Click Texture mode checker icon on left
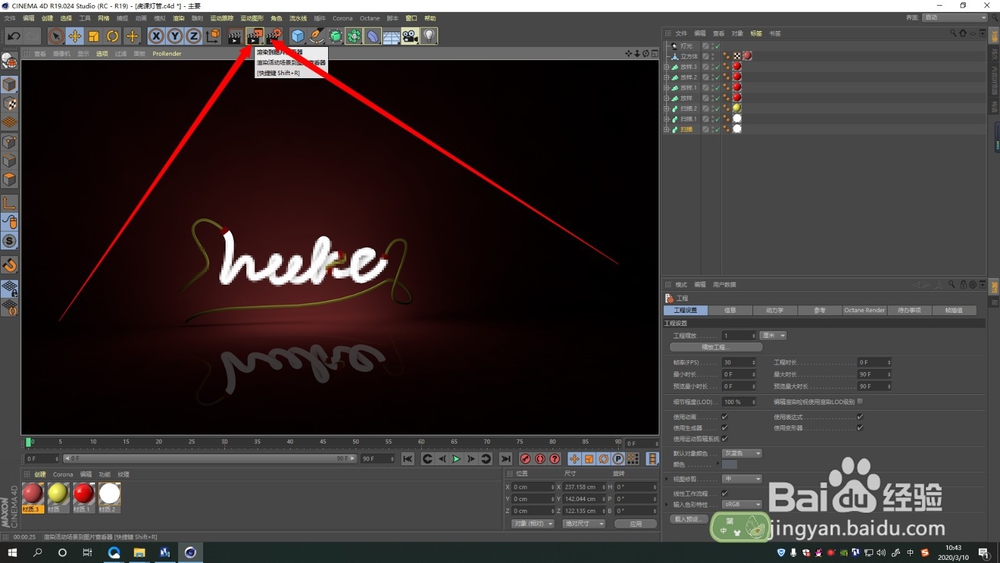The image size is (1000, 563). (x=10, y=103)
